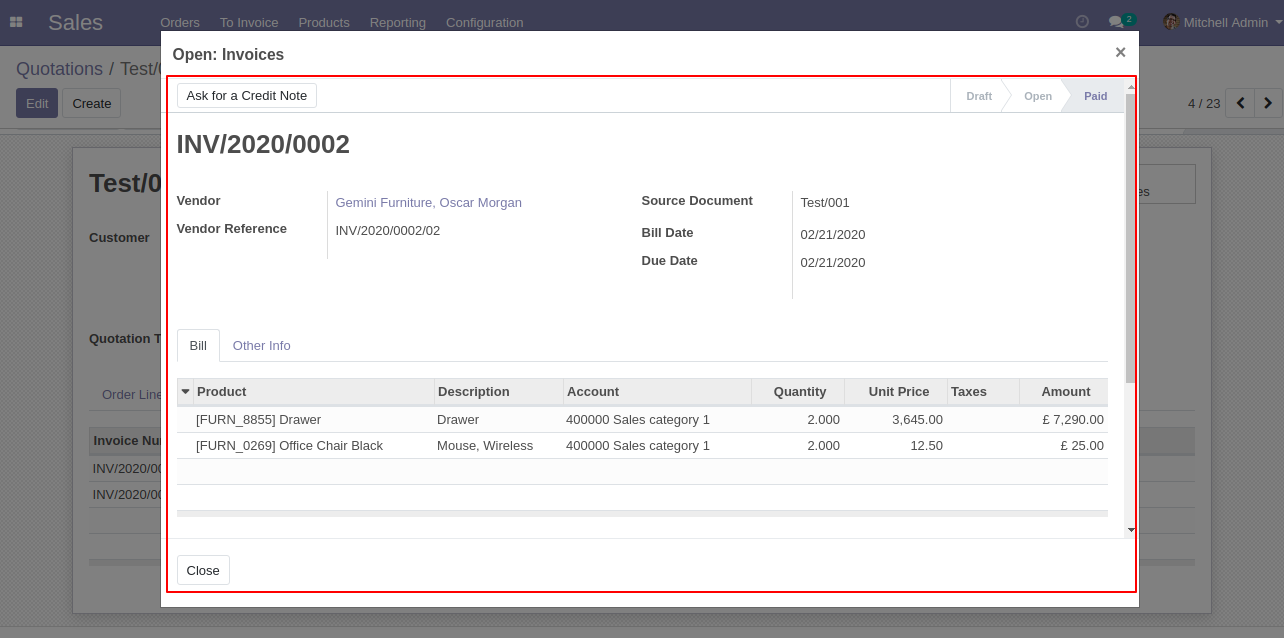
Task: Click the Edit button
Action: tap(37, 103)
